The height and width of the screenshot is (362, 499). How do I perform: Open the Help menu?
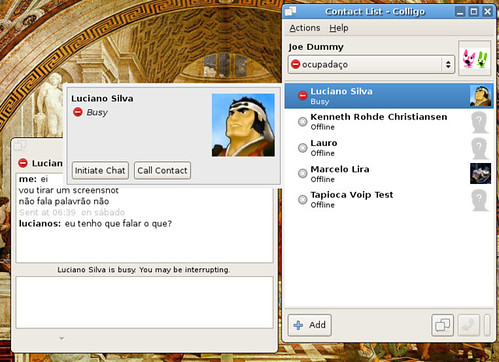click(339, 28)
